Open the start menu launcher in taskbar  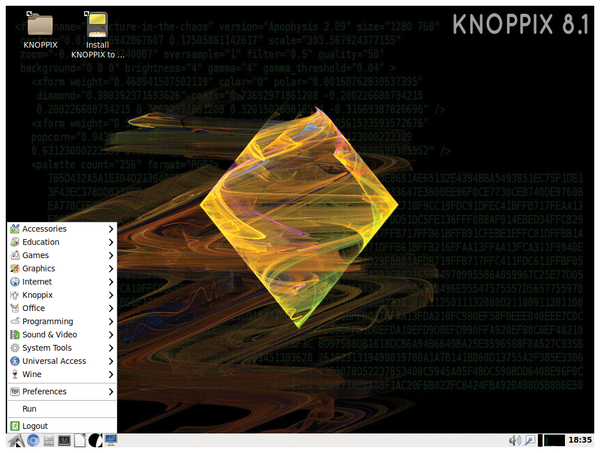coord(16,440)
